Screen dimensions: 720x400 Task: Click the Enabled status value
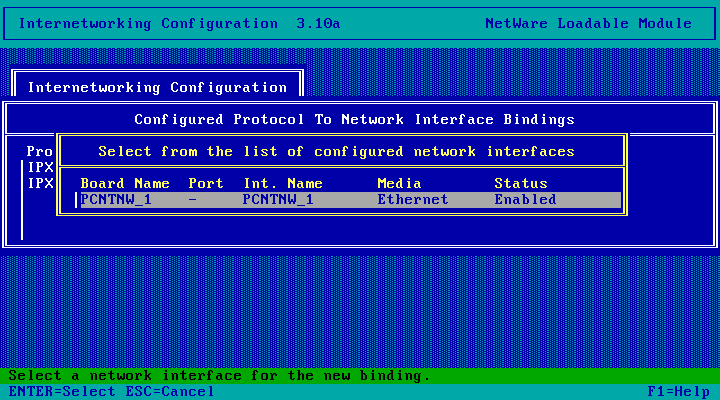point(525,200)
